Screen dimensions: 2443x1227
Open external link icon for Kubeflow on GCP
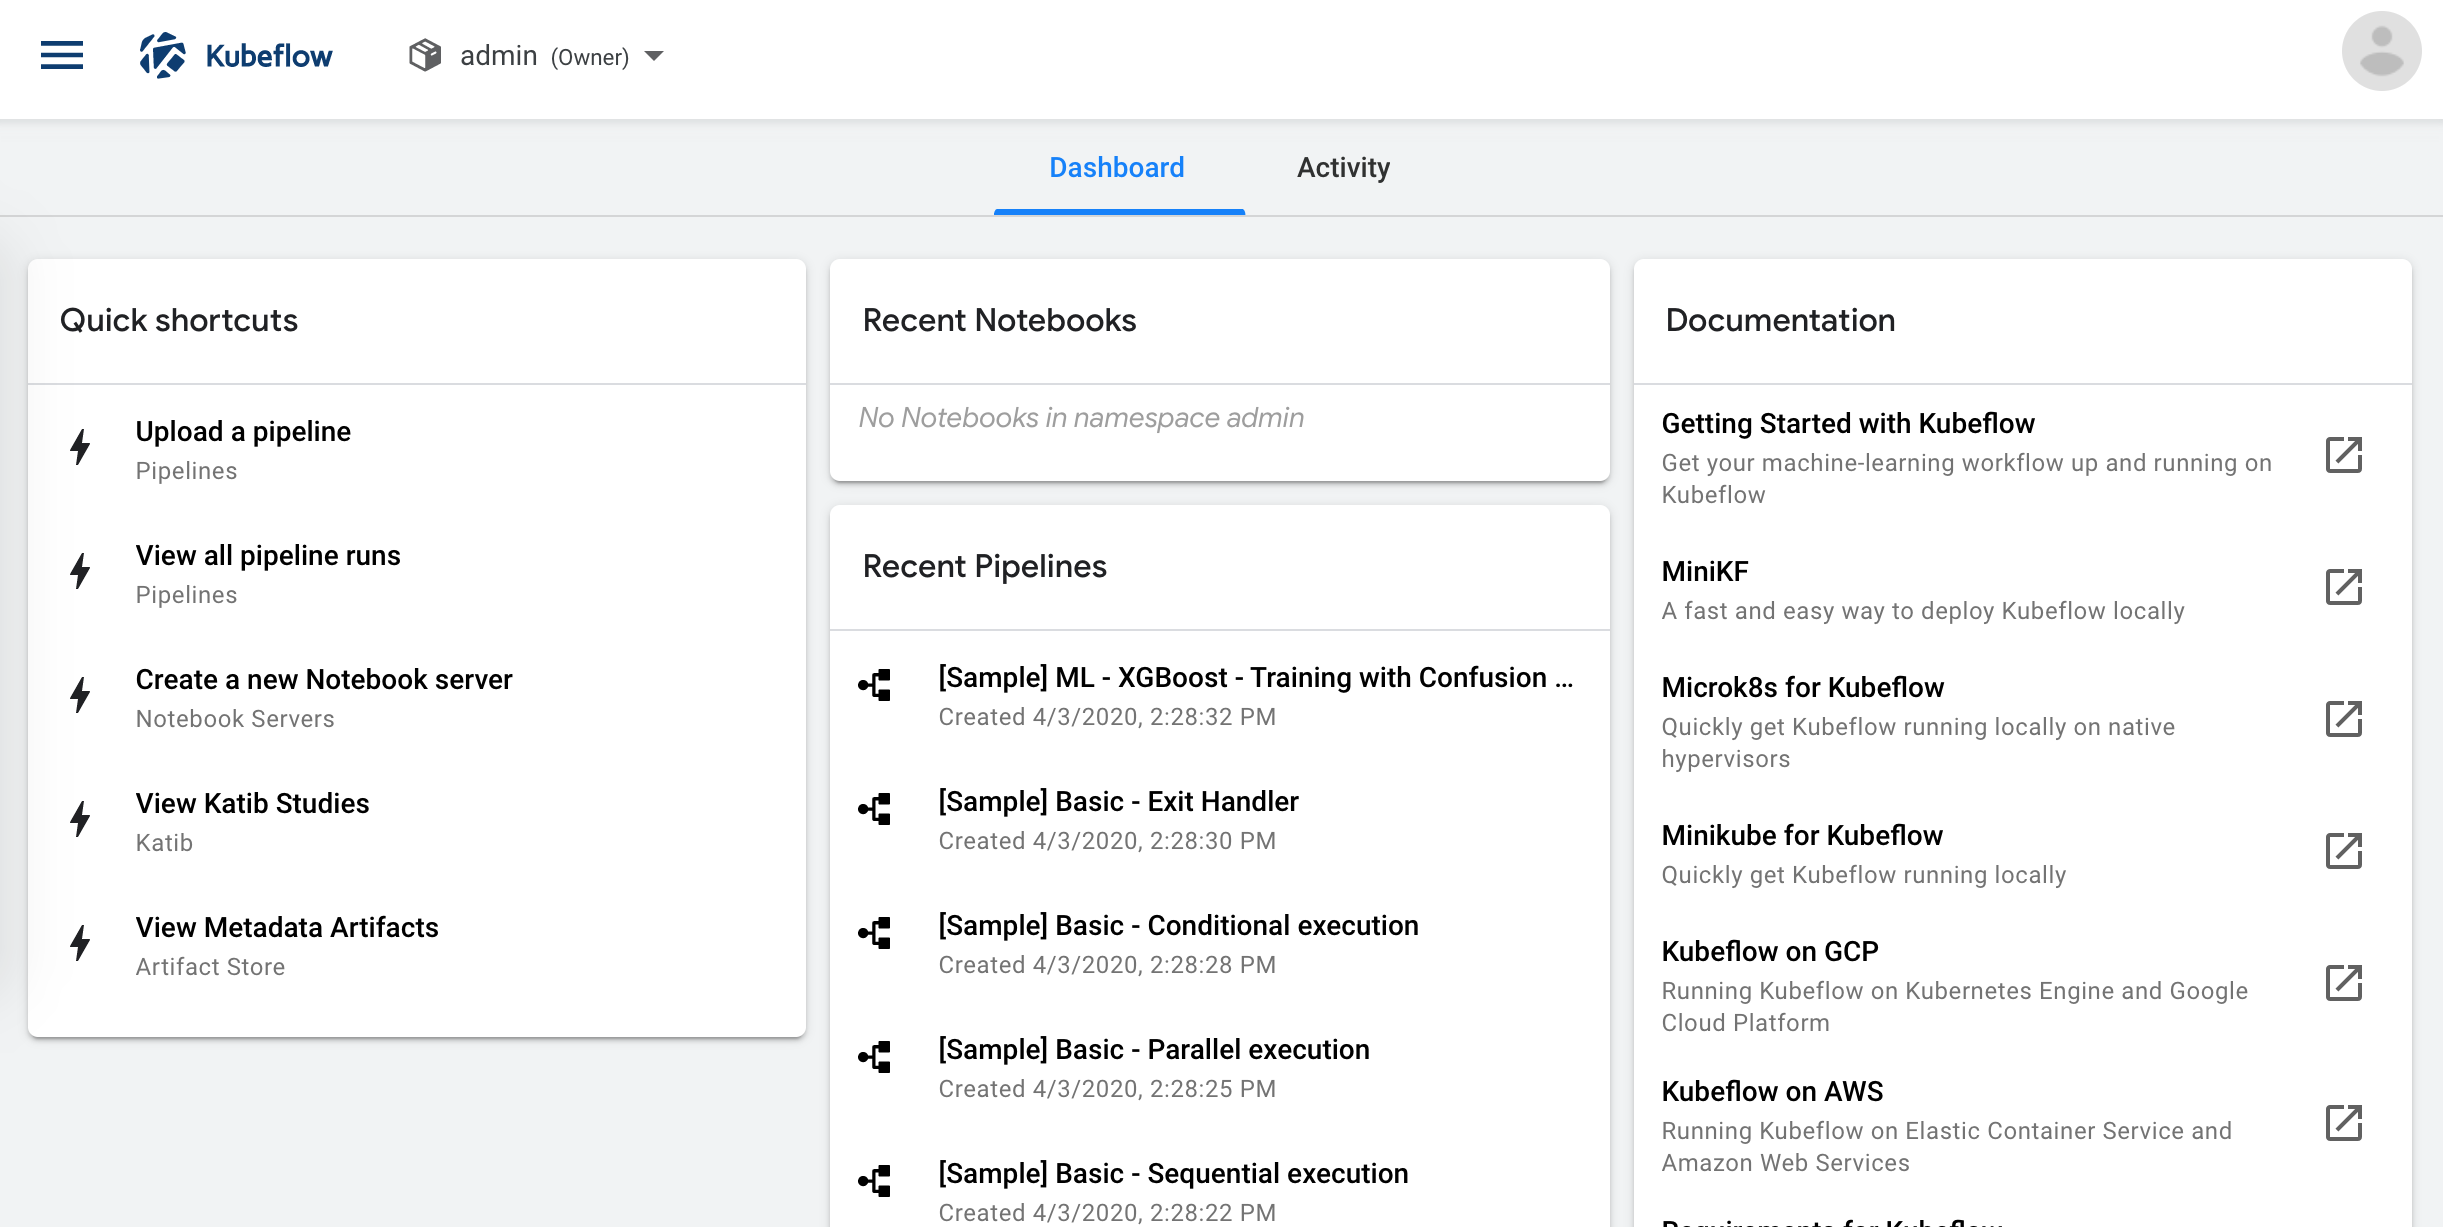click(x=2343, y=983)
